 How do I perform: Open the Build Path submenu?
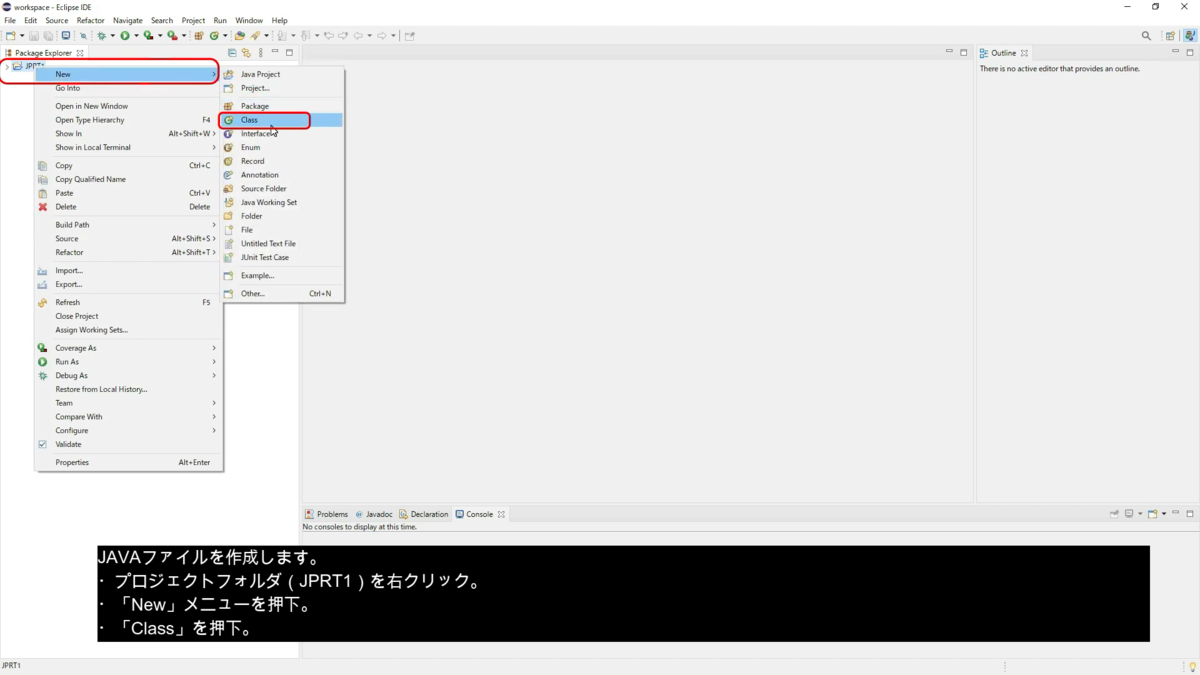[129, 225]
